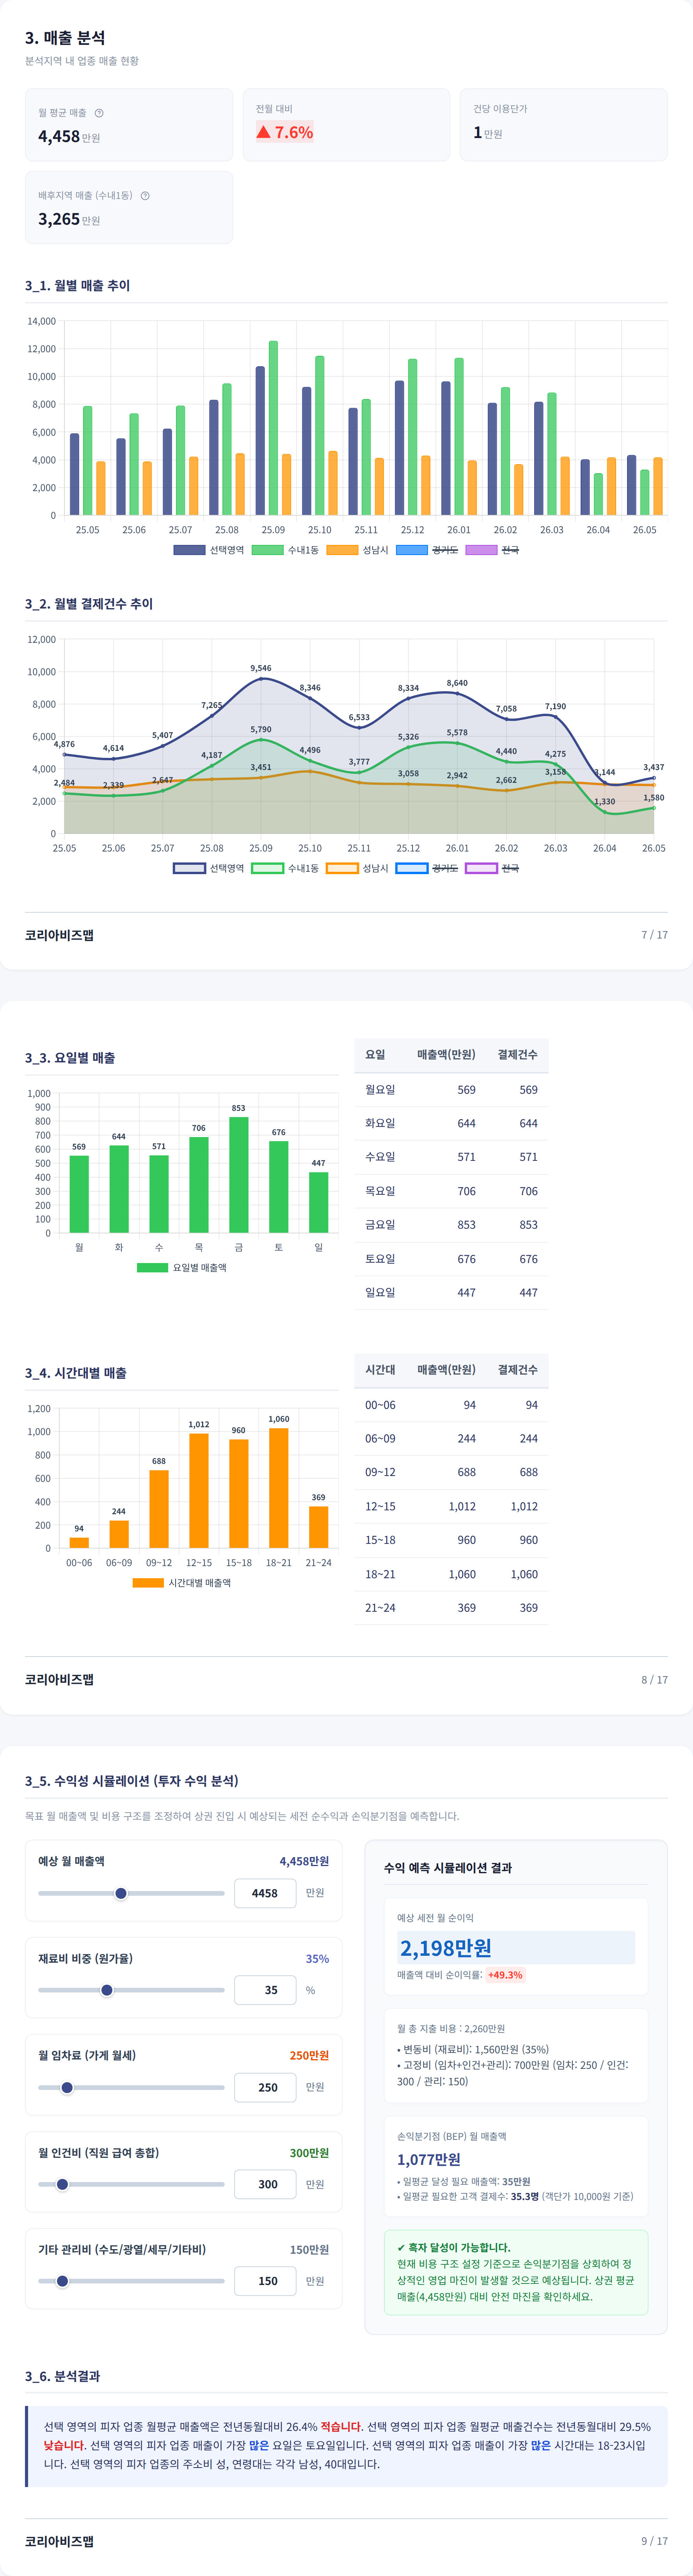Select the 06~09 row label in hourly table
This screenshot has width=693, height=2576.
pos(380,1439)
